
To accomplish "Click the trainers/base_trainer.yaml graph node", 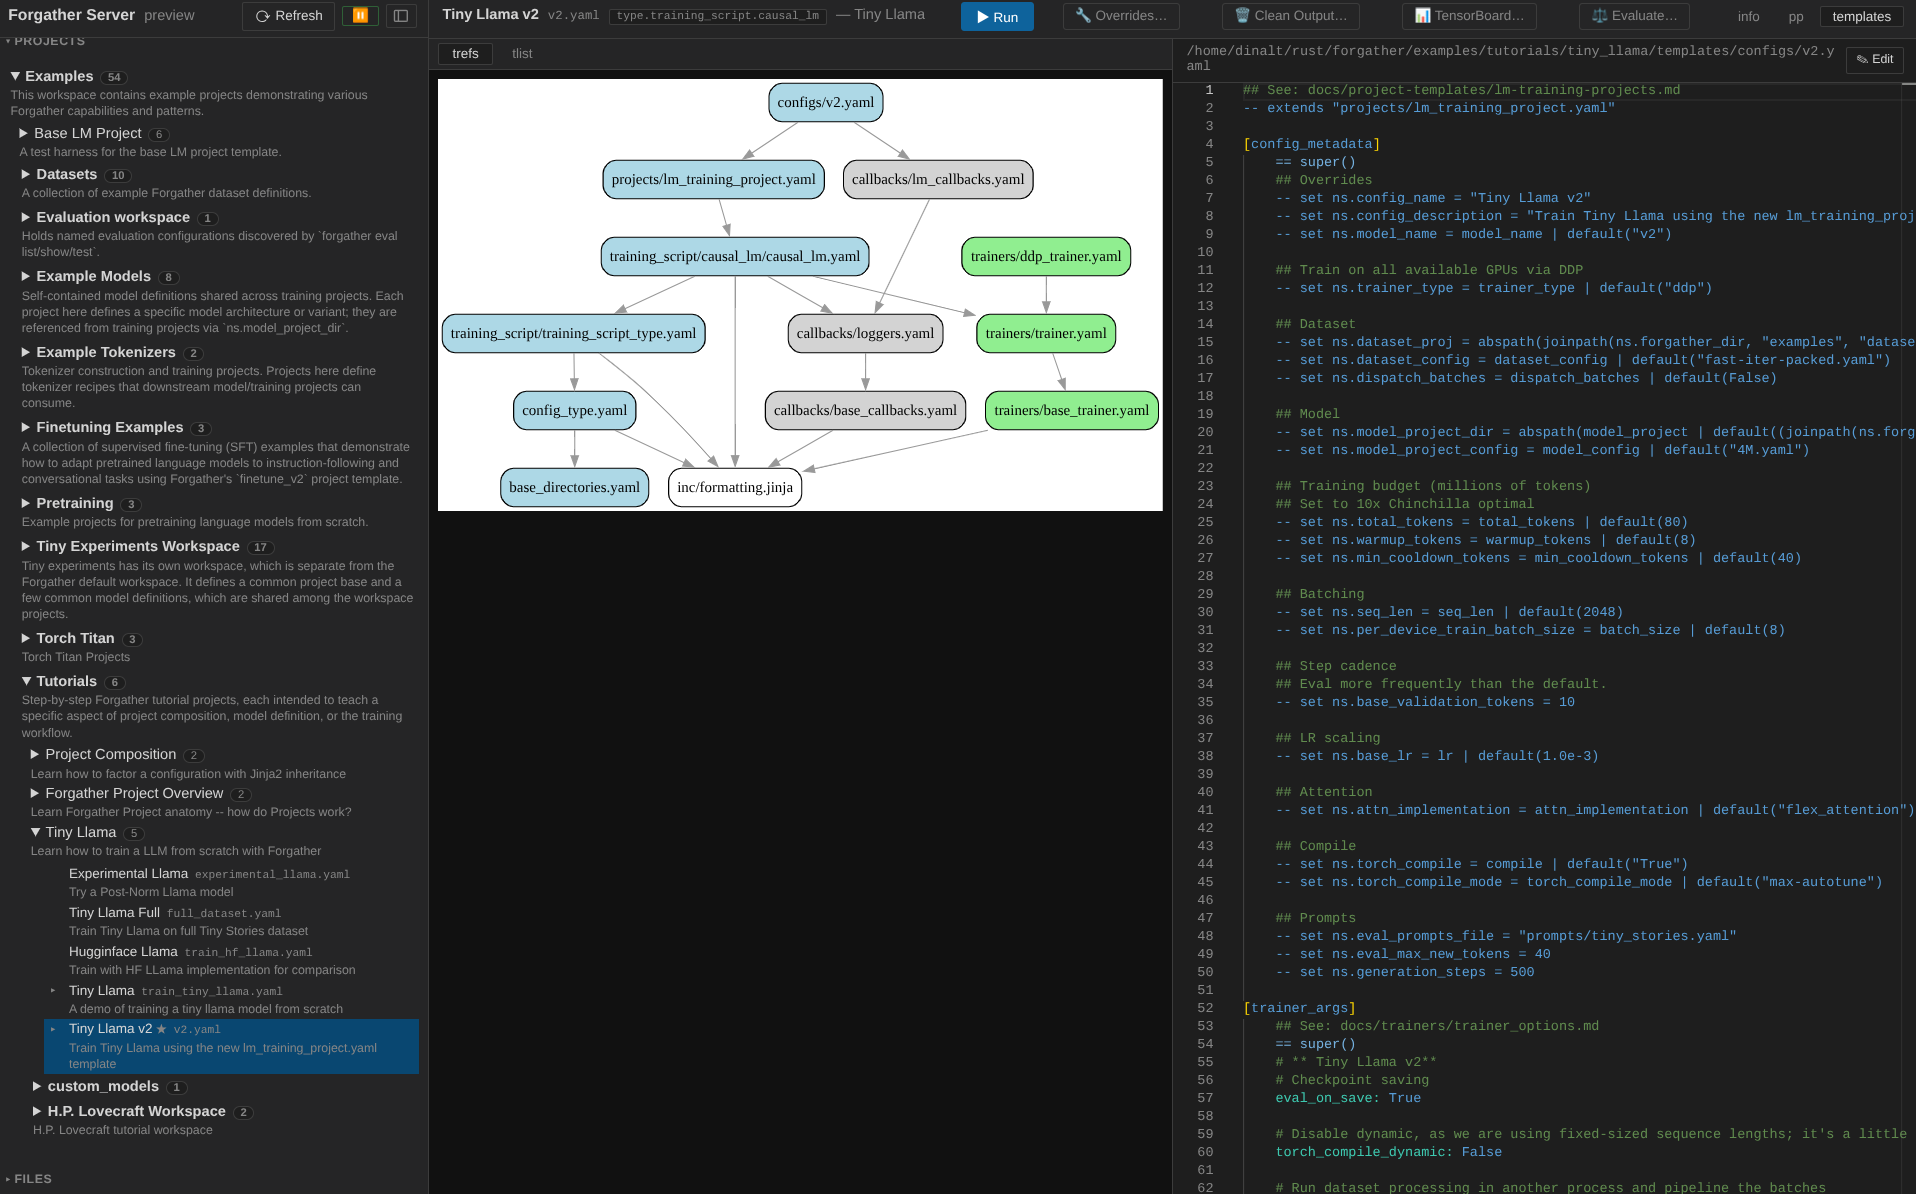I will [x=1071, y=410].
